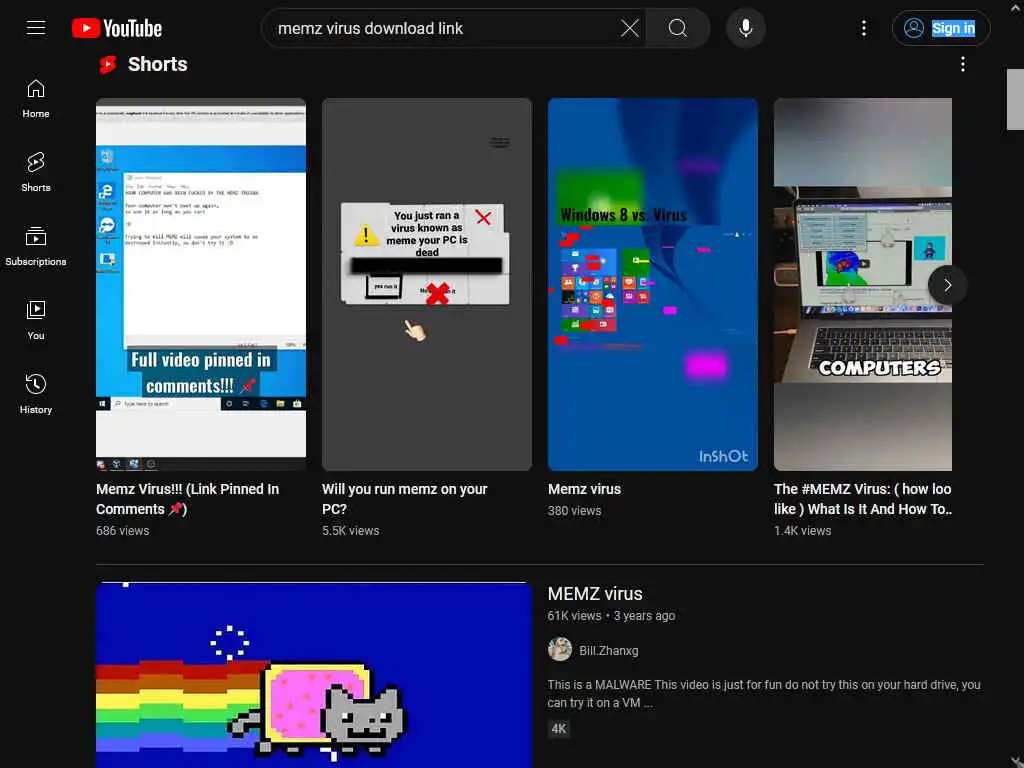Open the 'MEMZ virus' video title
The height and width of the screenshot is (768, 1024).
point(595,594)
